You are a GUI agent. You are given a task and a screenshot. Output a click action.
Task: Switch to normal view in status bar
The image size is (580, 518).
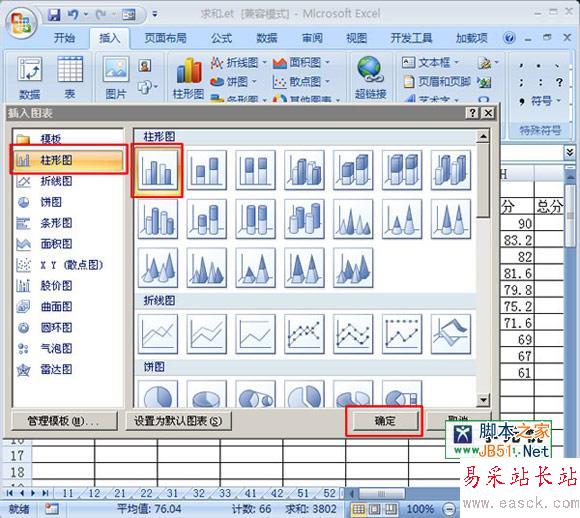point(358,509)
